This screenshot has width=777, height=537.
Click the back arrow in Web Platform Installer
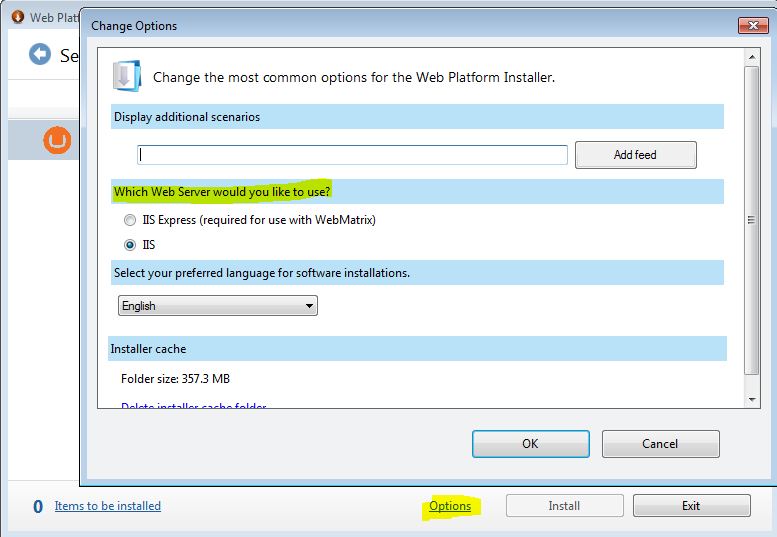(x=40, y=54)
